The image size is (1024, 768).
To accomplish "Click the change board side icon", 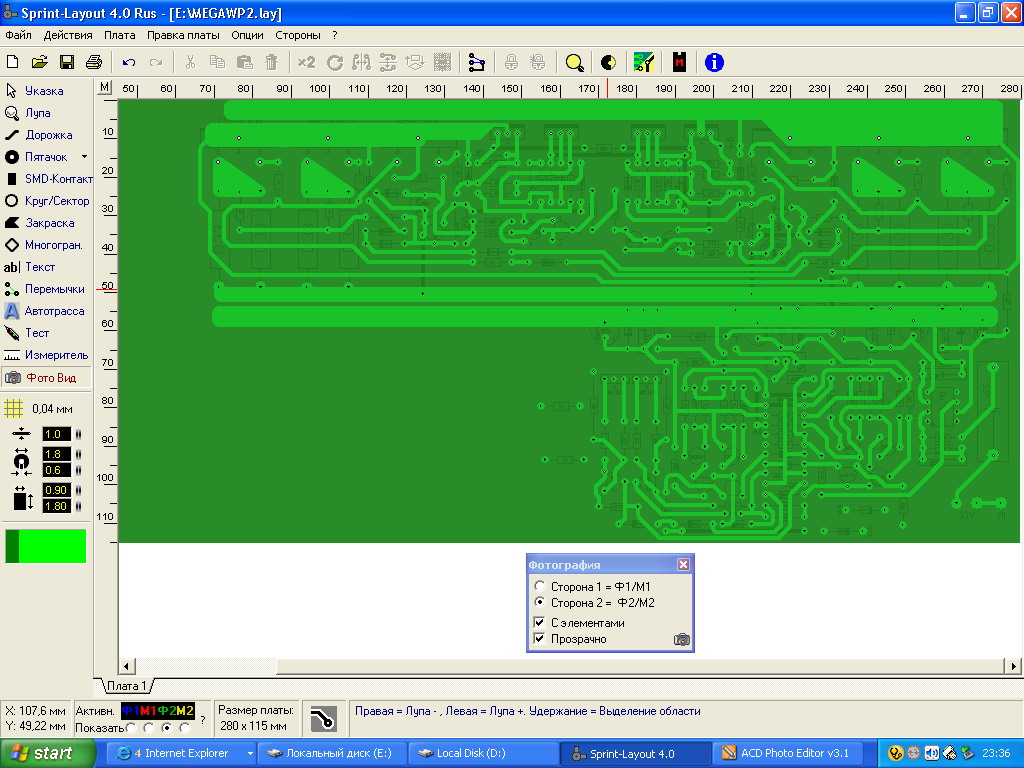I will 415,63.
